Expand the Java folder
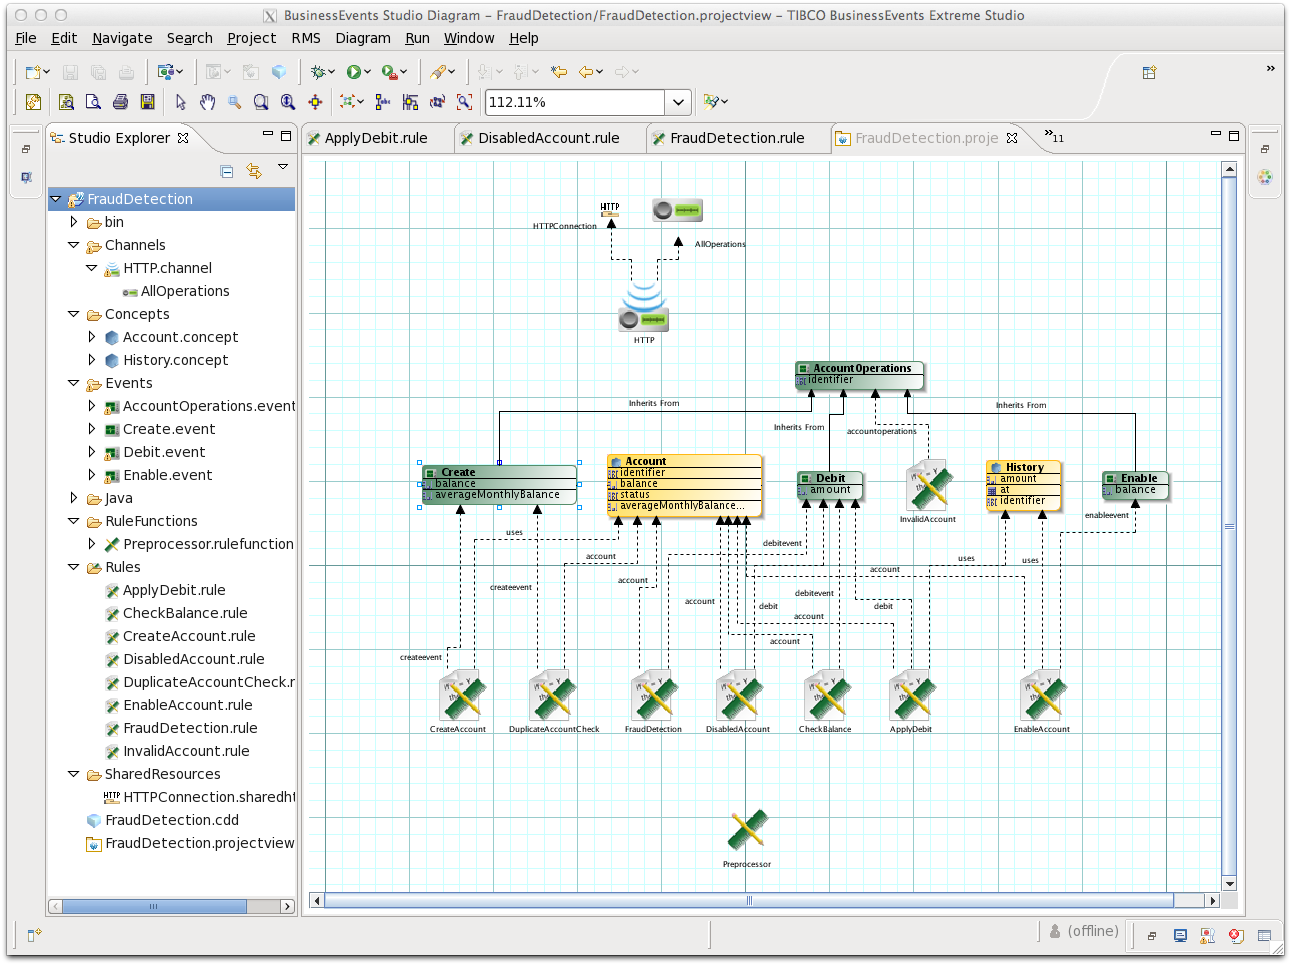This screenshot has height=965, width=1291. click(x=74, y=498)
